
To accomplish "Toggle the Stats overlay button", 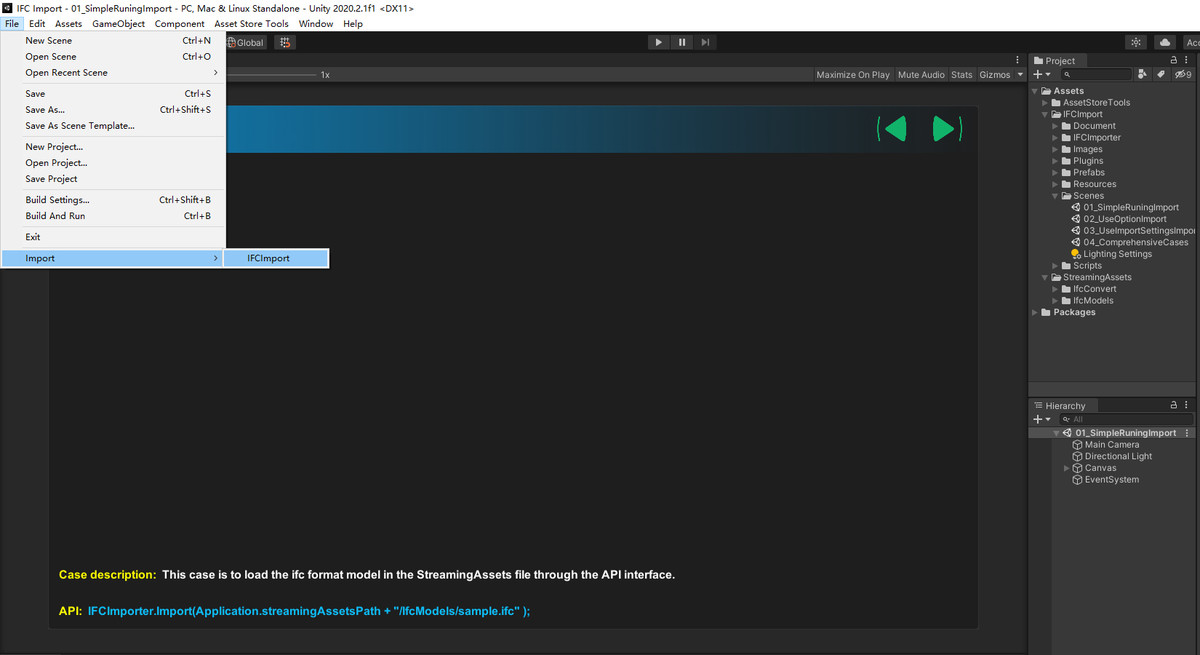I will tap(961, 75).
